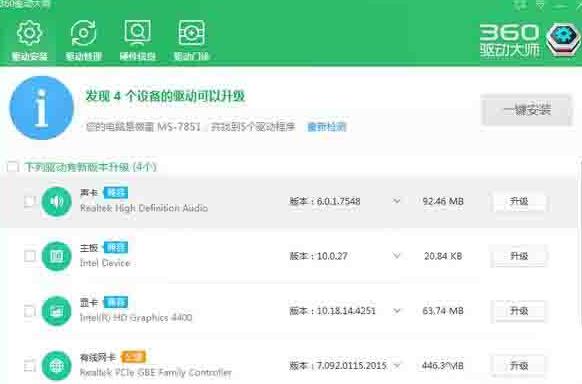Viewport: 582px width, 384px height.
Task: Check the Realtek High Definition Audio checkbox
Action: point(30,201)
